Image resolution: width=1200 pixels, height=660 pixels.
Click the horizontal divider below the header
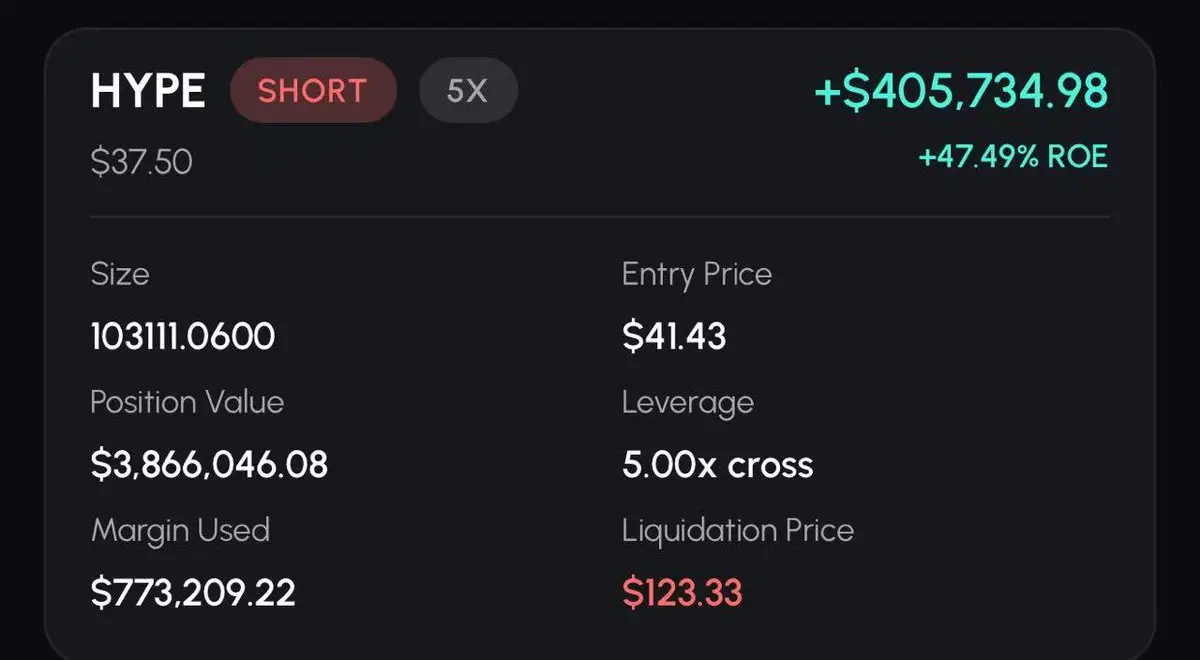(600, 216)
